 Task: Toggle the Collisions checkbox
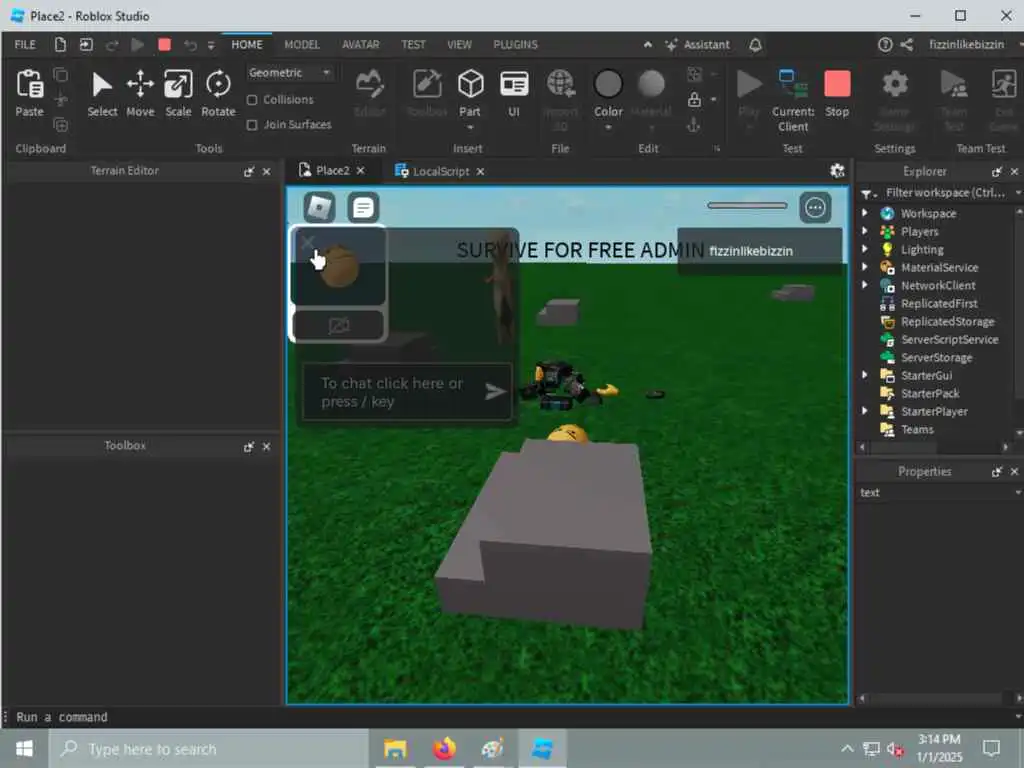pos(252,100)
